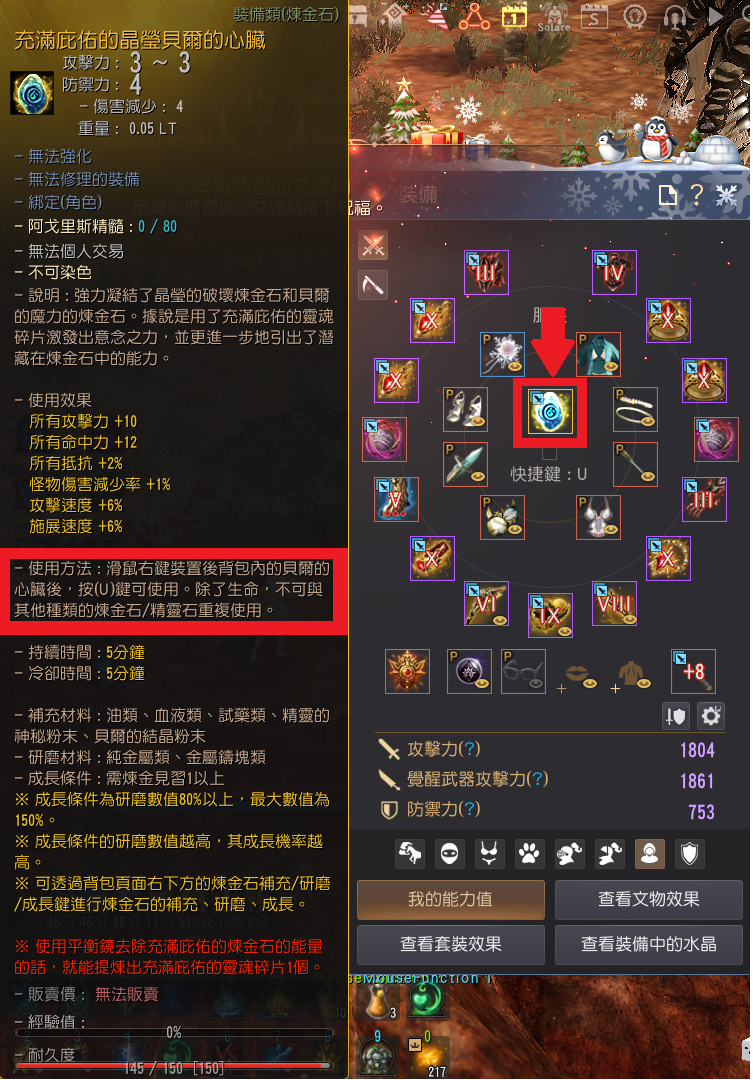Open the equipment gear settings icon
Viewport: 753px width, 1080px height.
pos(710,716)
